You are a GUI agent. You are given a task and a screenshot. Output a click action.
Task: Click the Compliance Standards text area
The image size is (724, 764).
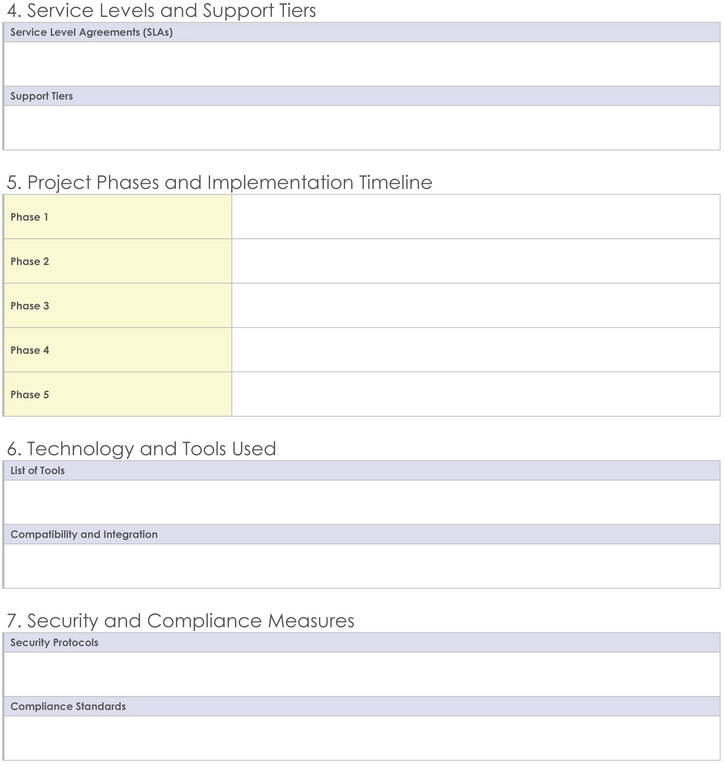(362, 738)
